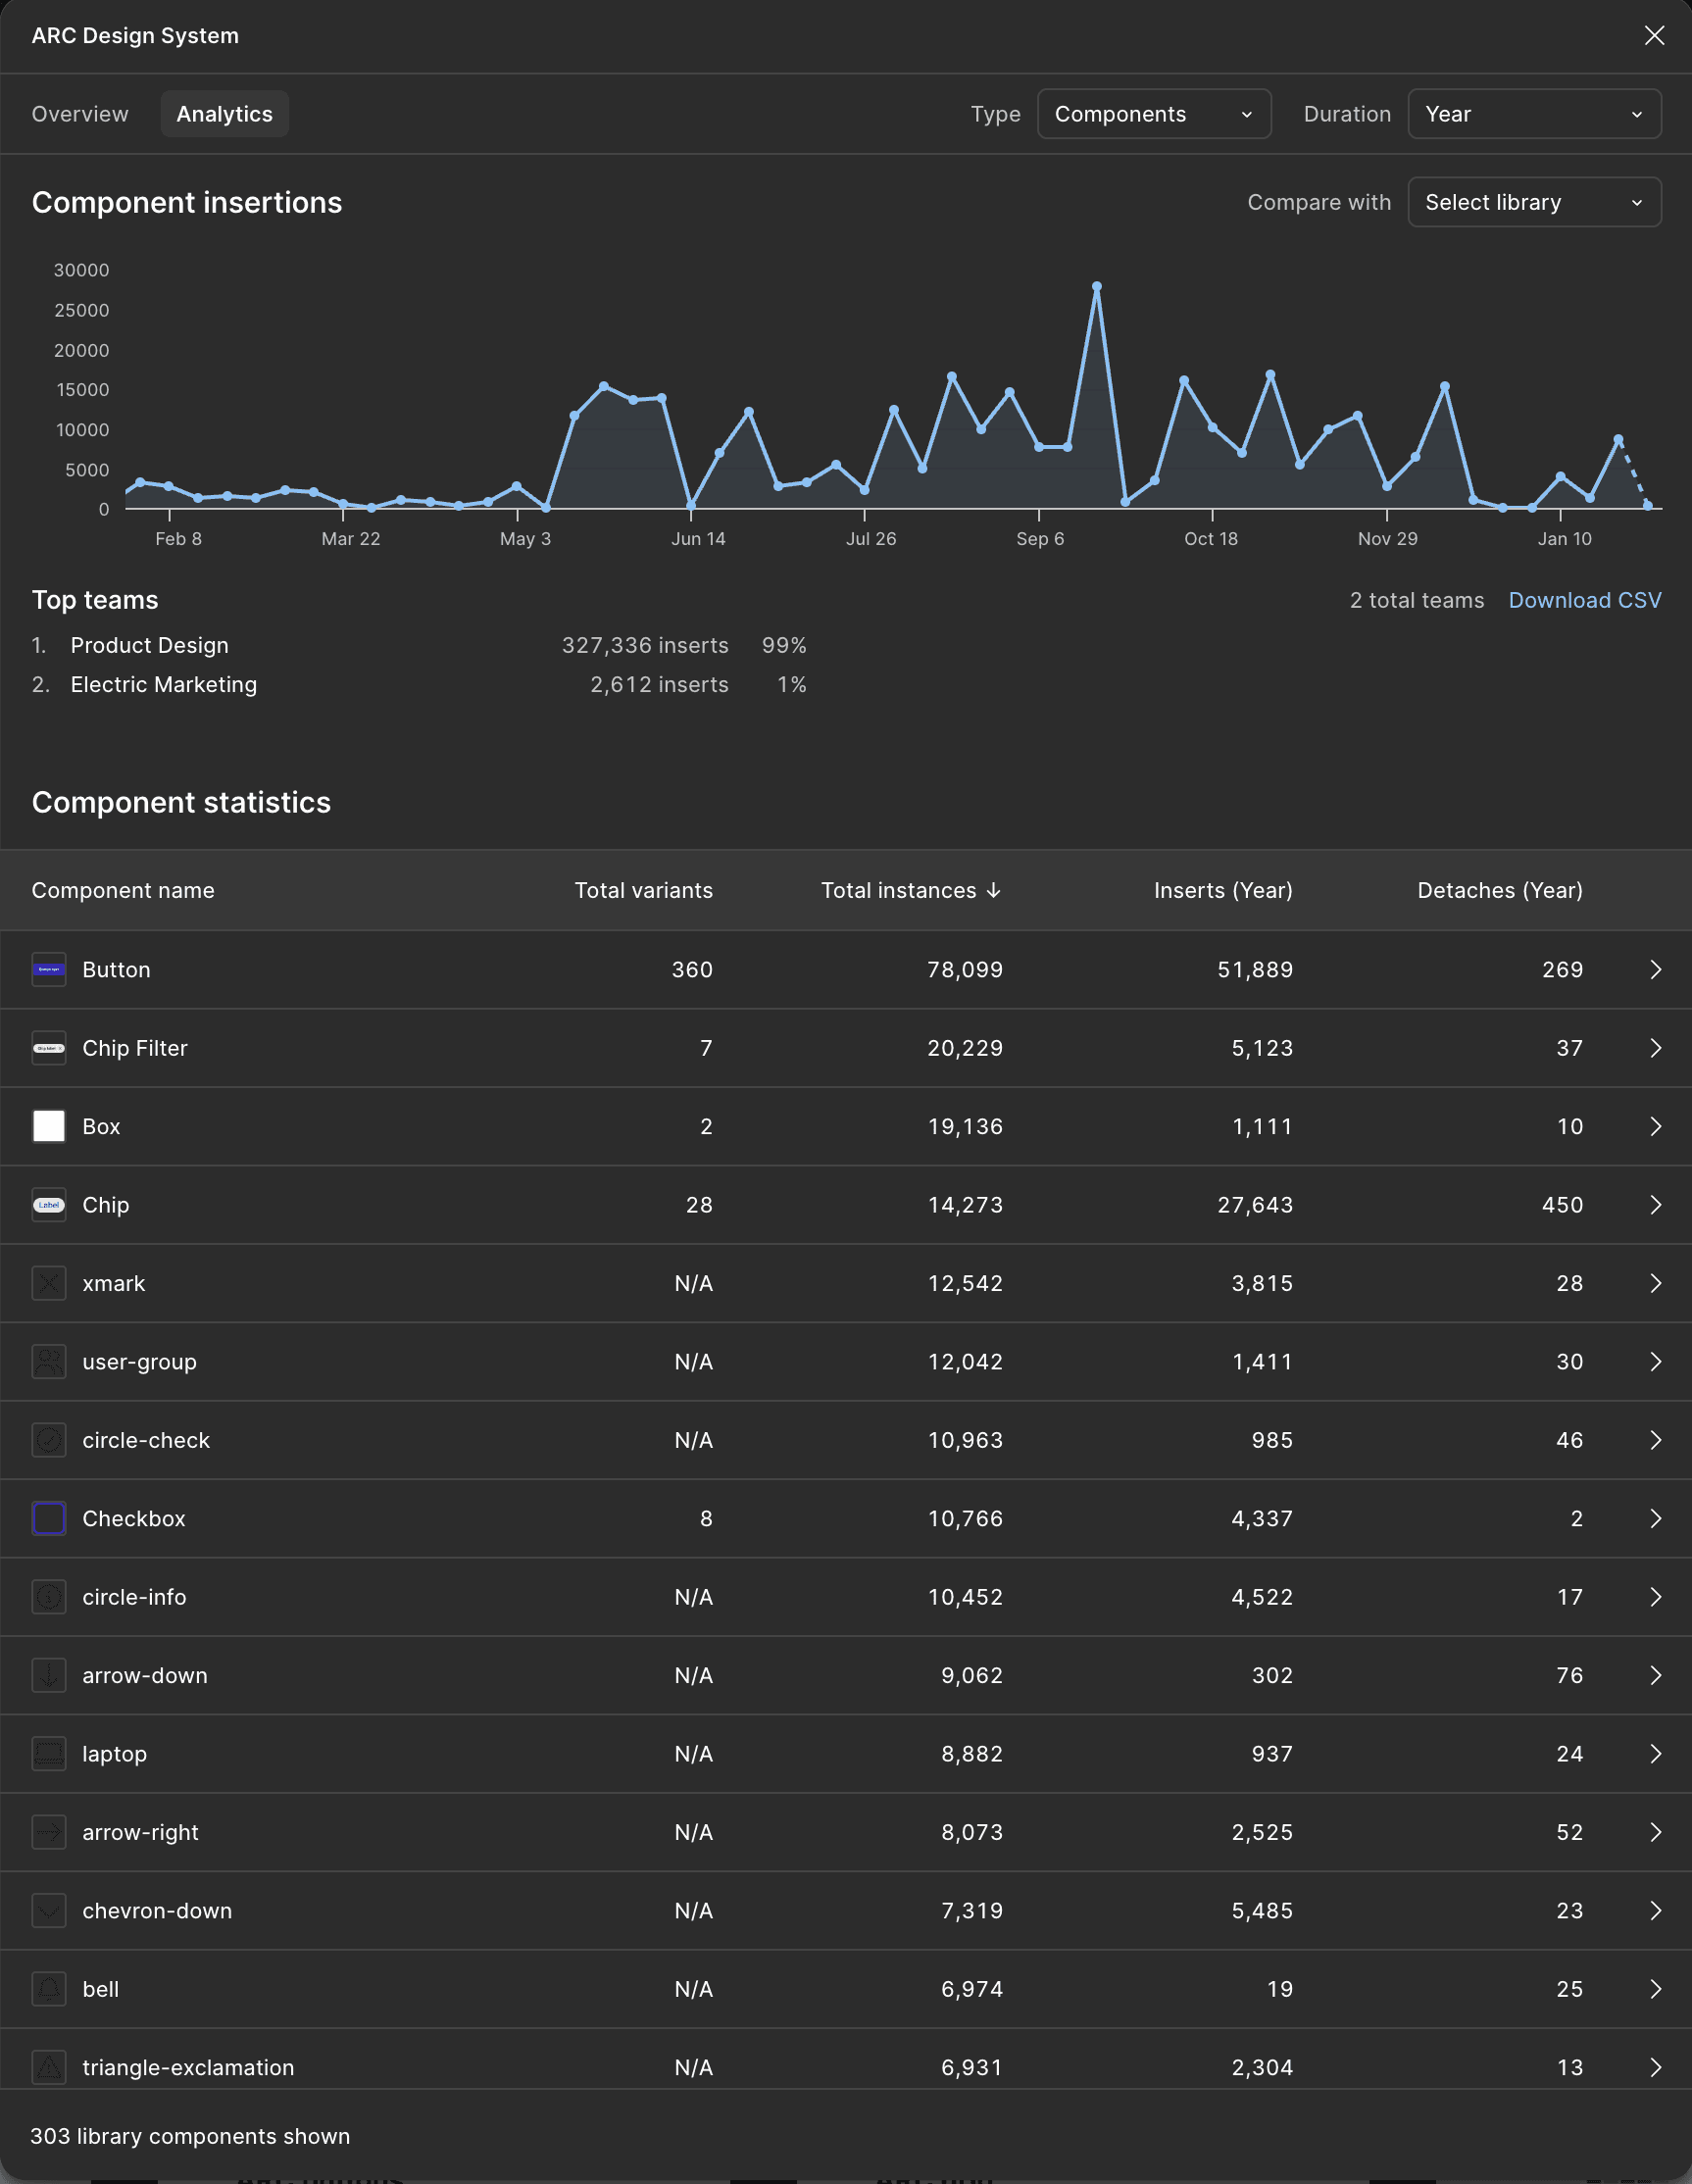Click the Download CSV link

1584,600
